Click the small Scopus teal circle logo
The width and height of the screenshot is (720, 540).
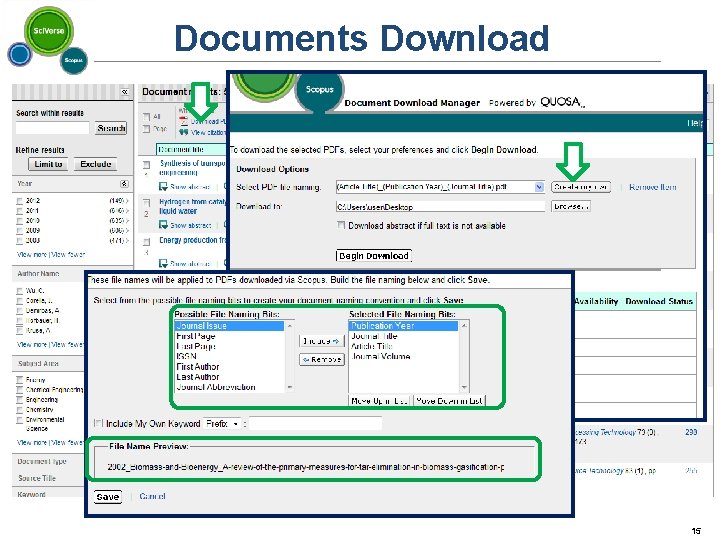[x=73, y=60]
